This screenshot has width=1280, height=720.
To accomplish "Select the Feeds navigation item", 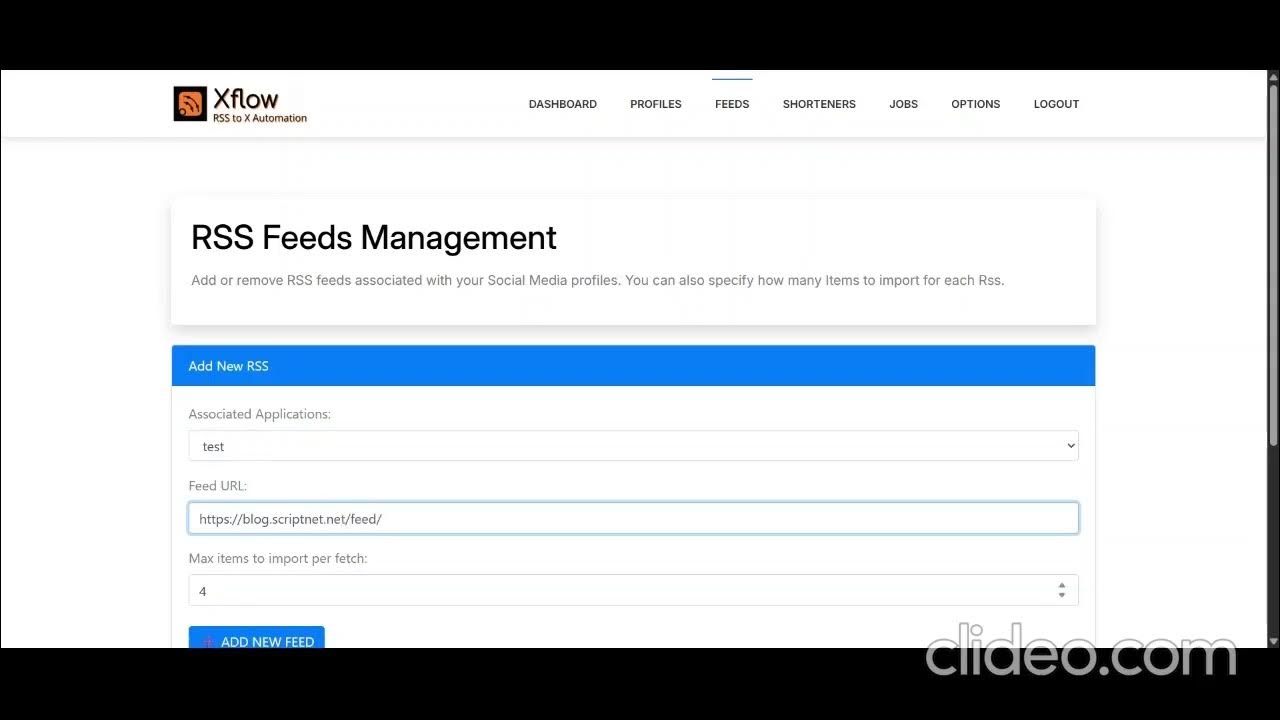I will click(732, 104).
